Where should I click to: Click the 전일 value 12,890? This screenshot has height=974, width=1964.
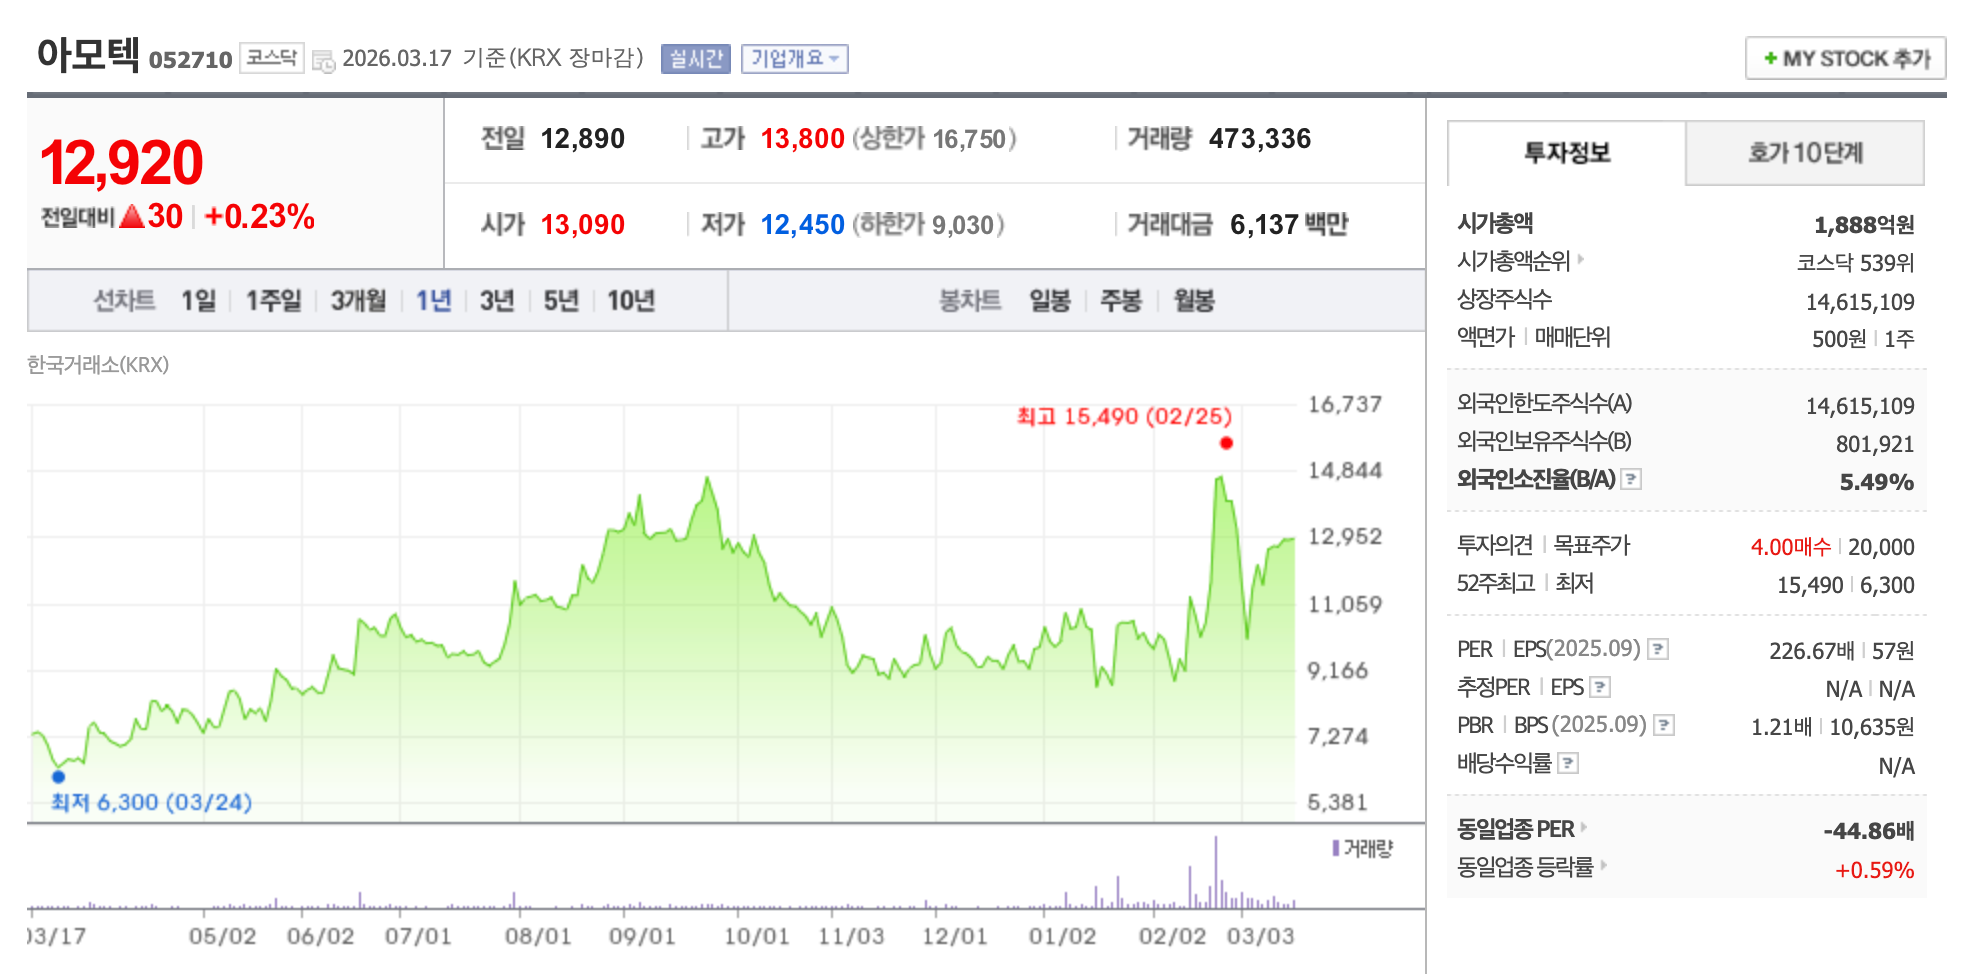[583, 139]
